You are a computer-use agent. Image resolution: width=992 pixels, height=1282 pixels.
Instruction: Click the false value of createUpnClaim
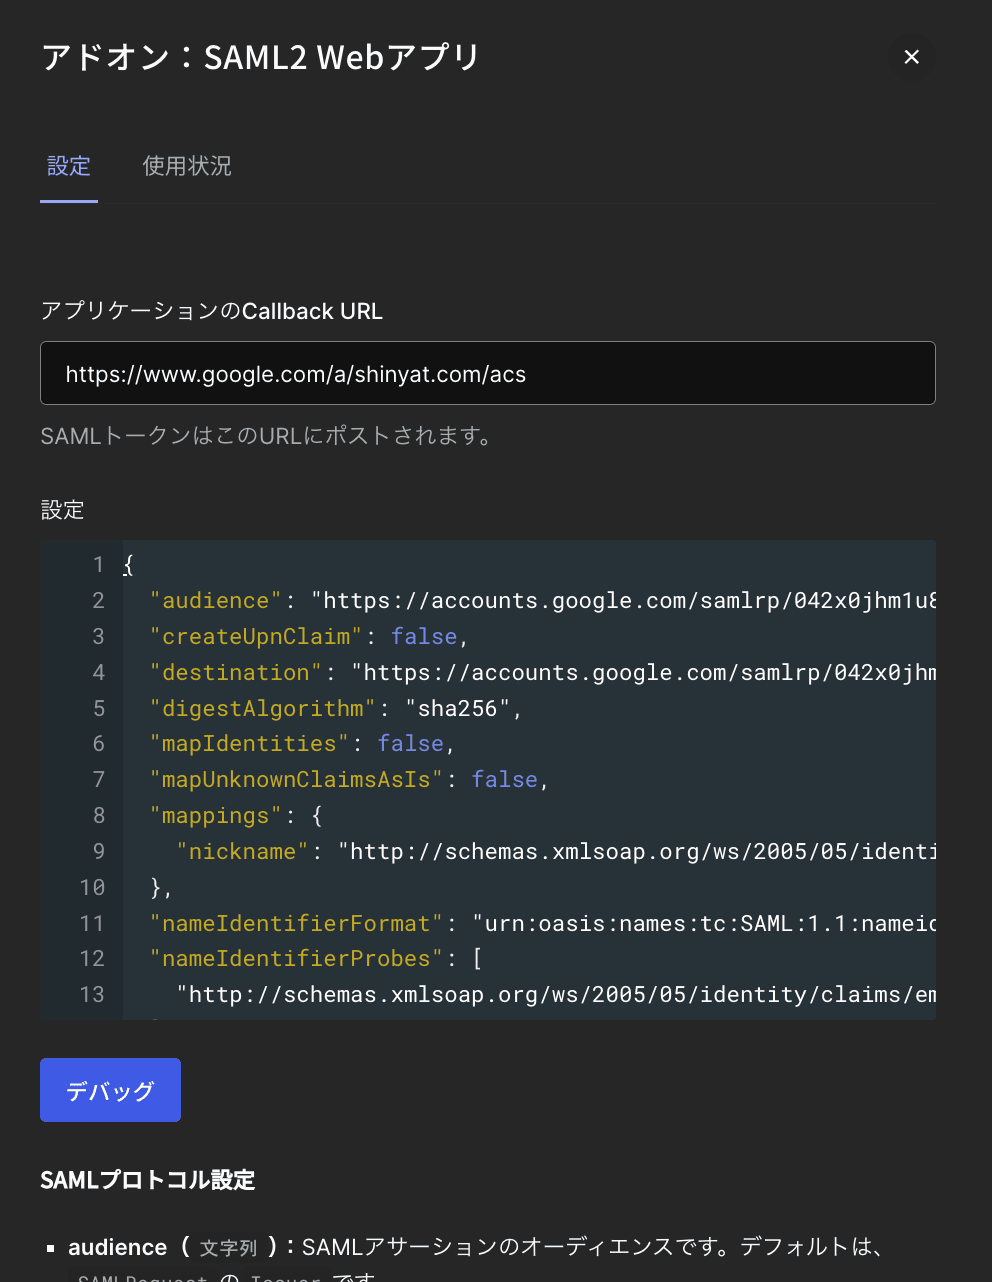point(424,636)
